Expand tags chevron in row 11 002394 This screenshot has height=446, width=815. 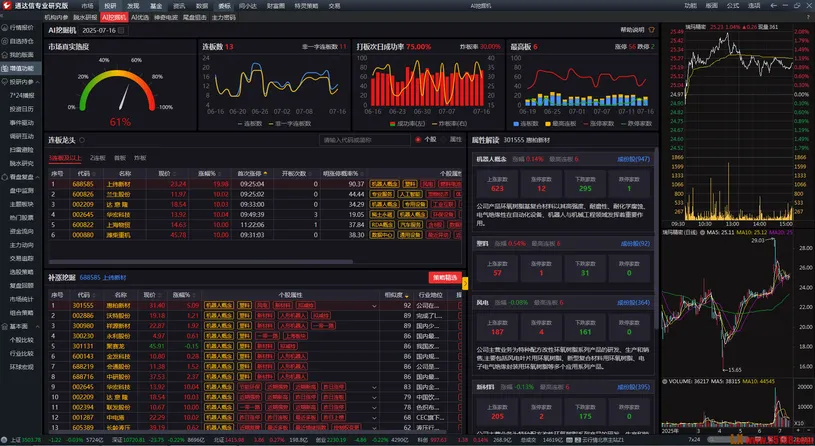click(374, 408)
